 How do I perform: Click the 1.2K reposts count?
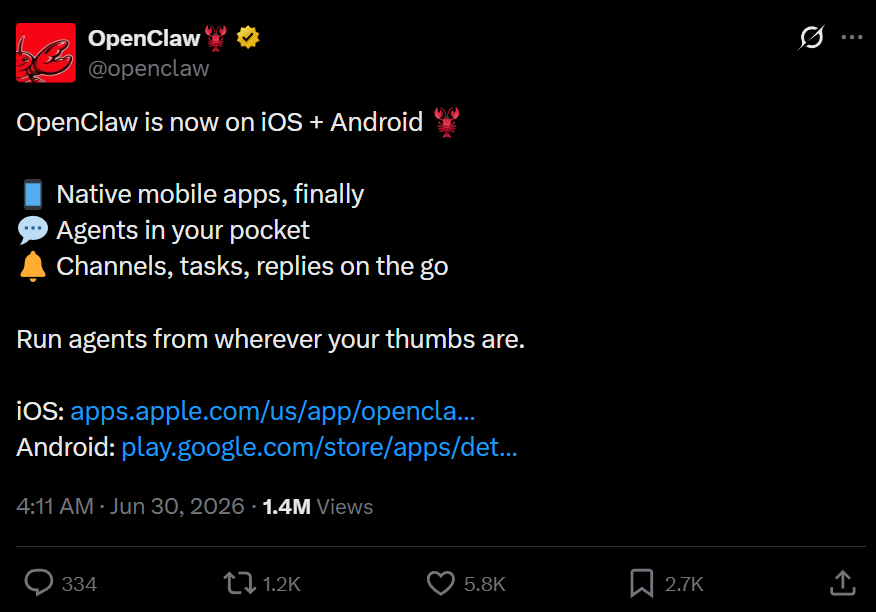282,584
